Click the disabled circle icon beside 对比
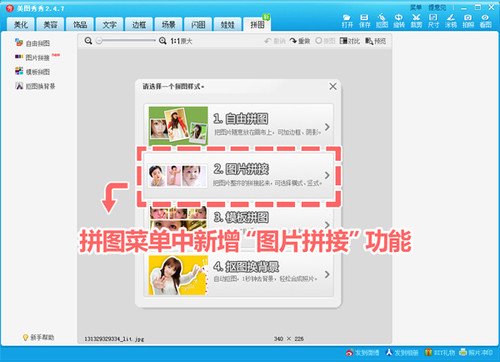 [319, 41]
